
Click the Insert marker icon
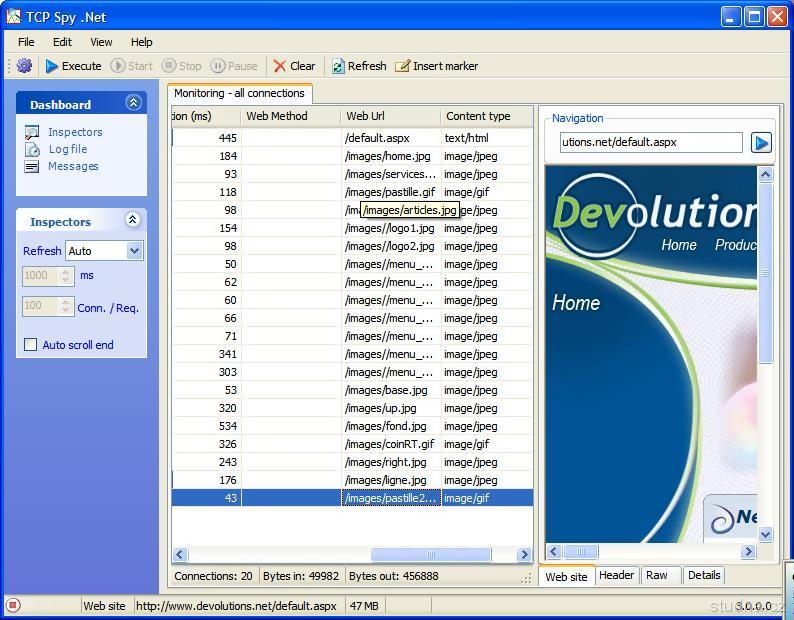pos(402,66)
